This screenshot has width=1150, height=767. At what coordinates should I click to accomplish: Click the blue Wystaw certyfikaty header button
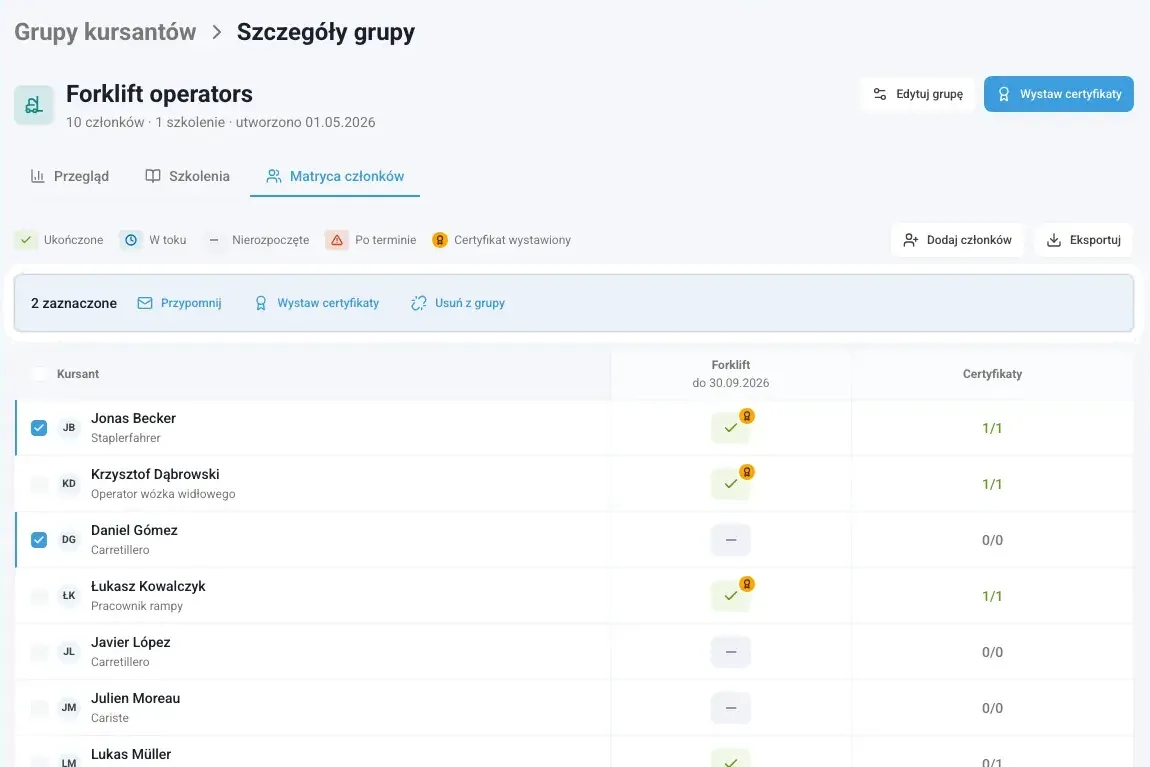(1059, 94)
